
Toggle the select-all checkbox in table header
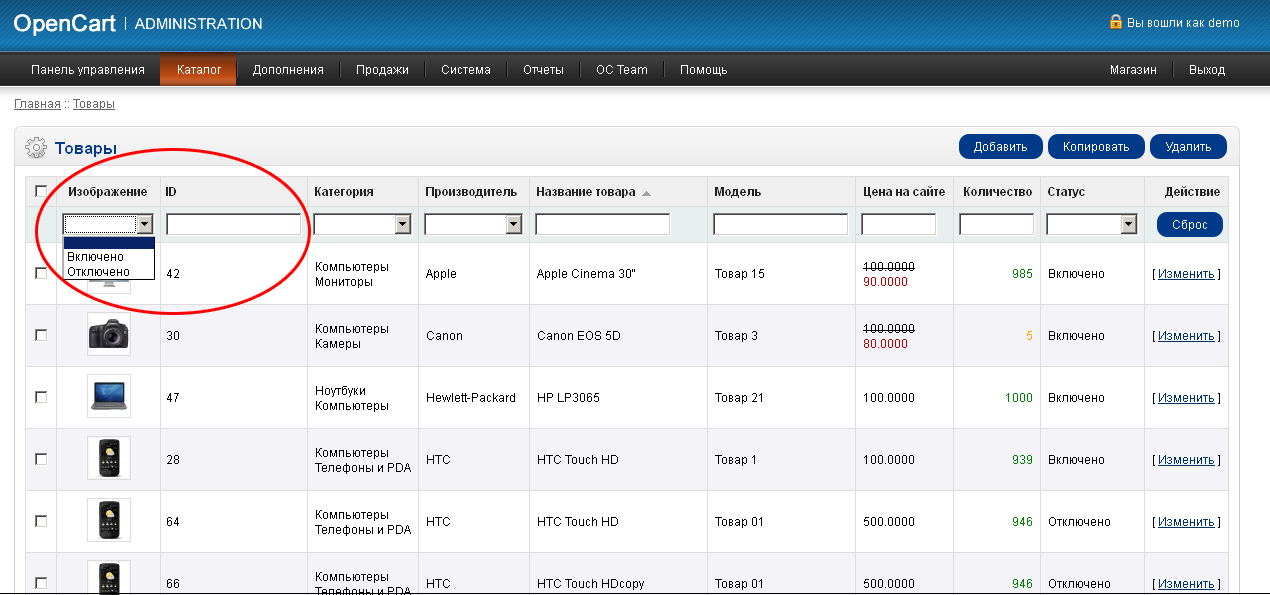click(x=41, y=191)
